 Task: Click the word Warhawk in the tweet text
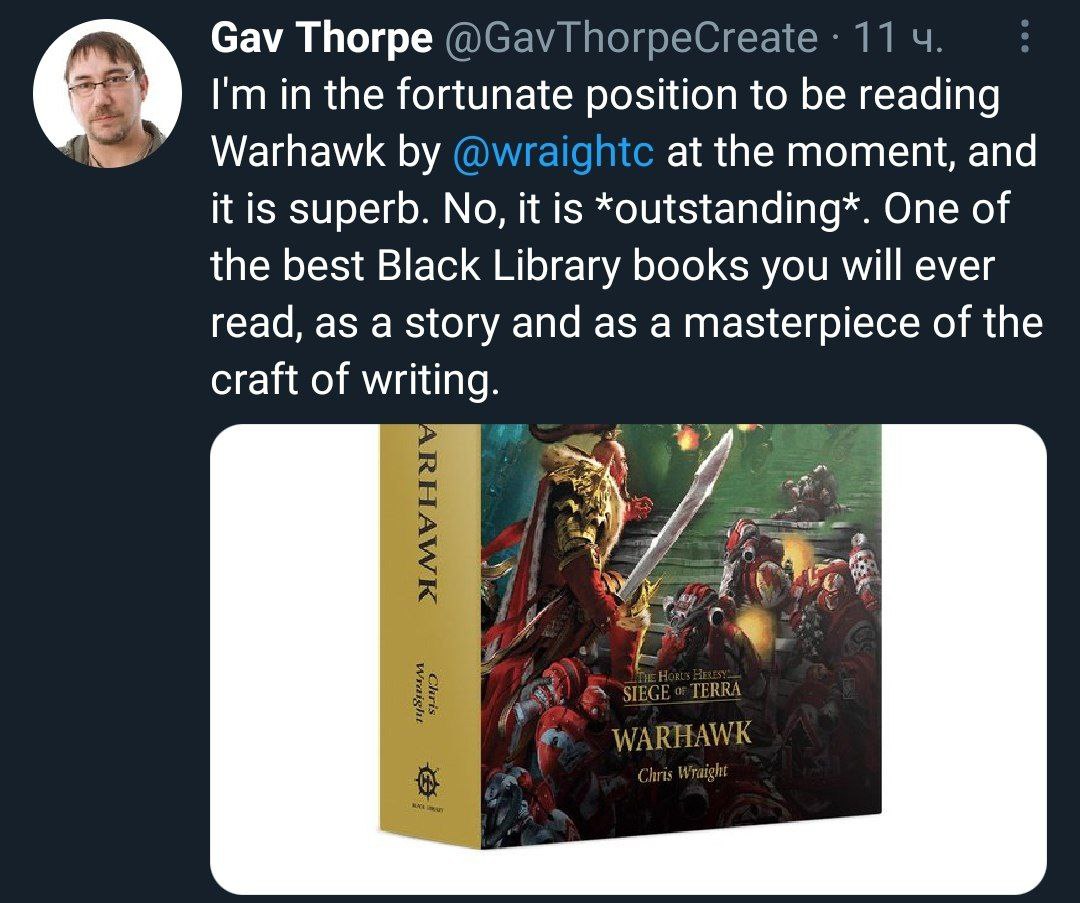tap(298, 152)
